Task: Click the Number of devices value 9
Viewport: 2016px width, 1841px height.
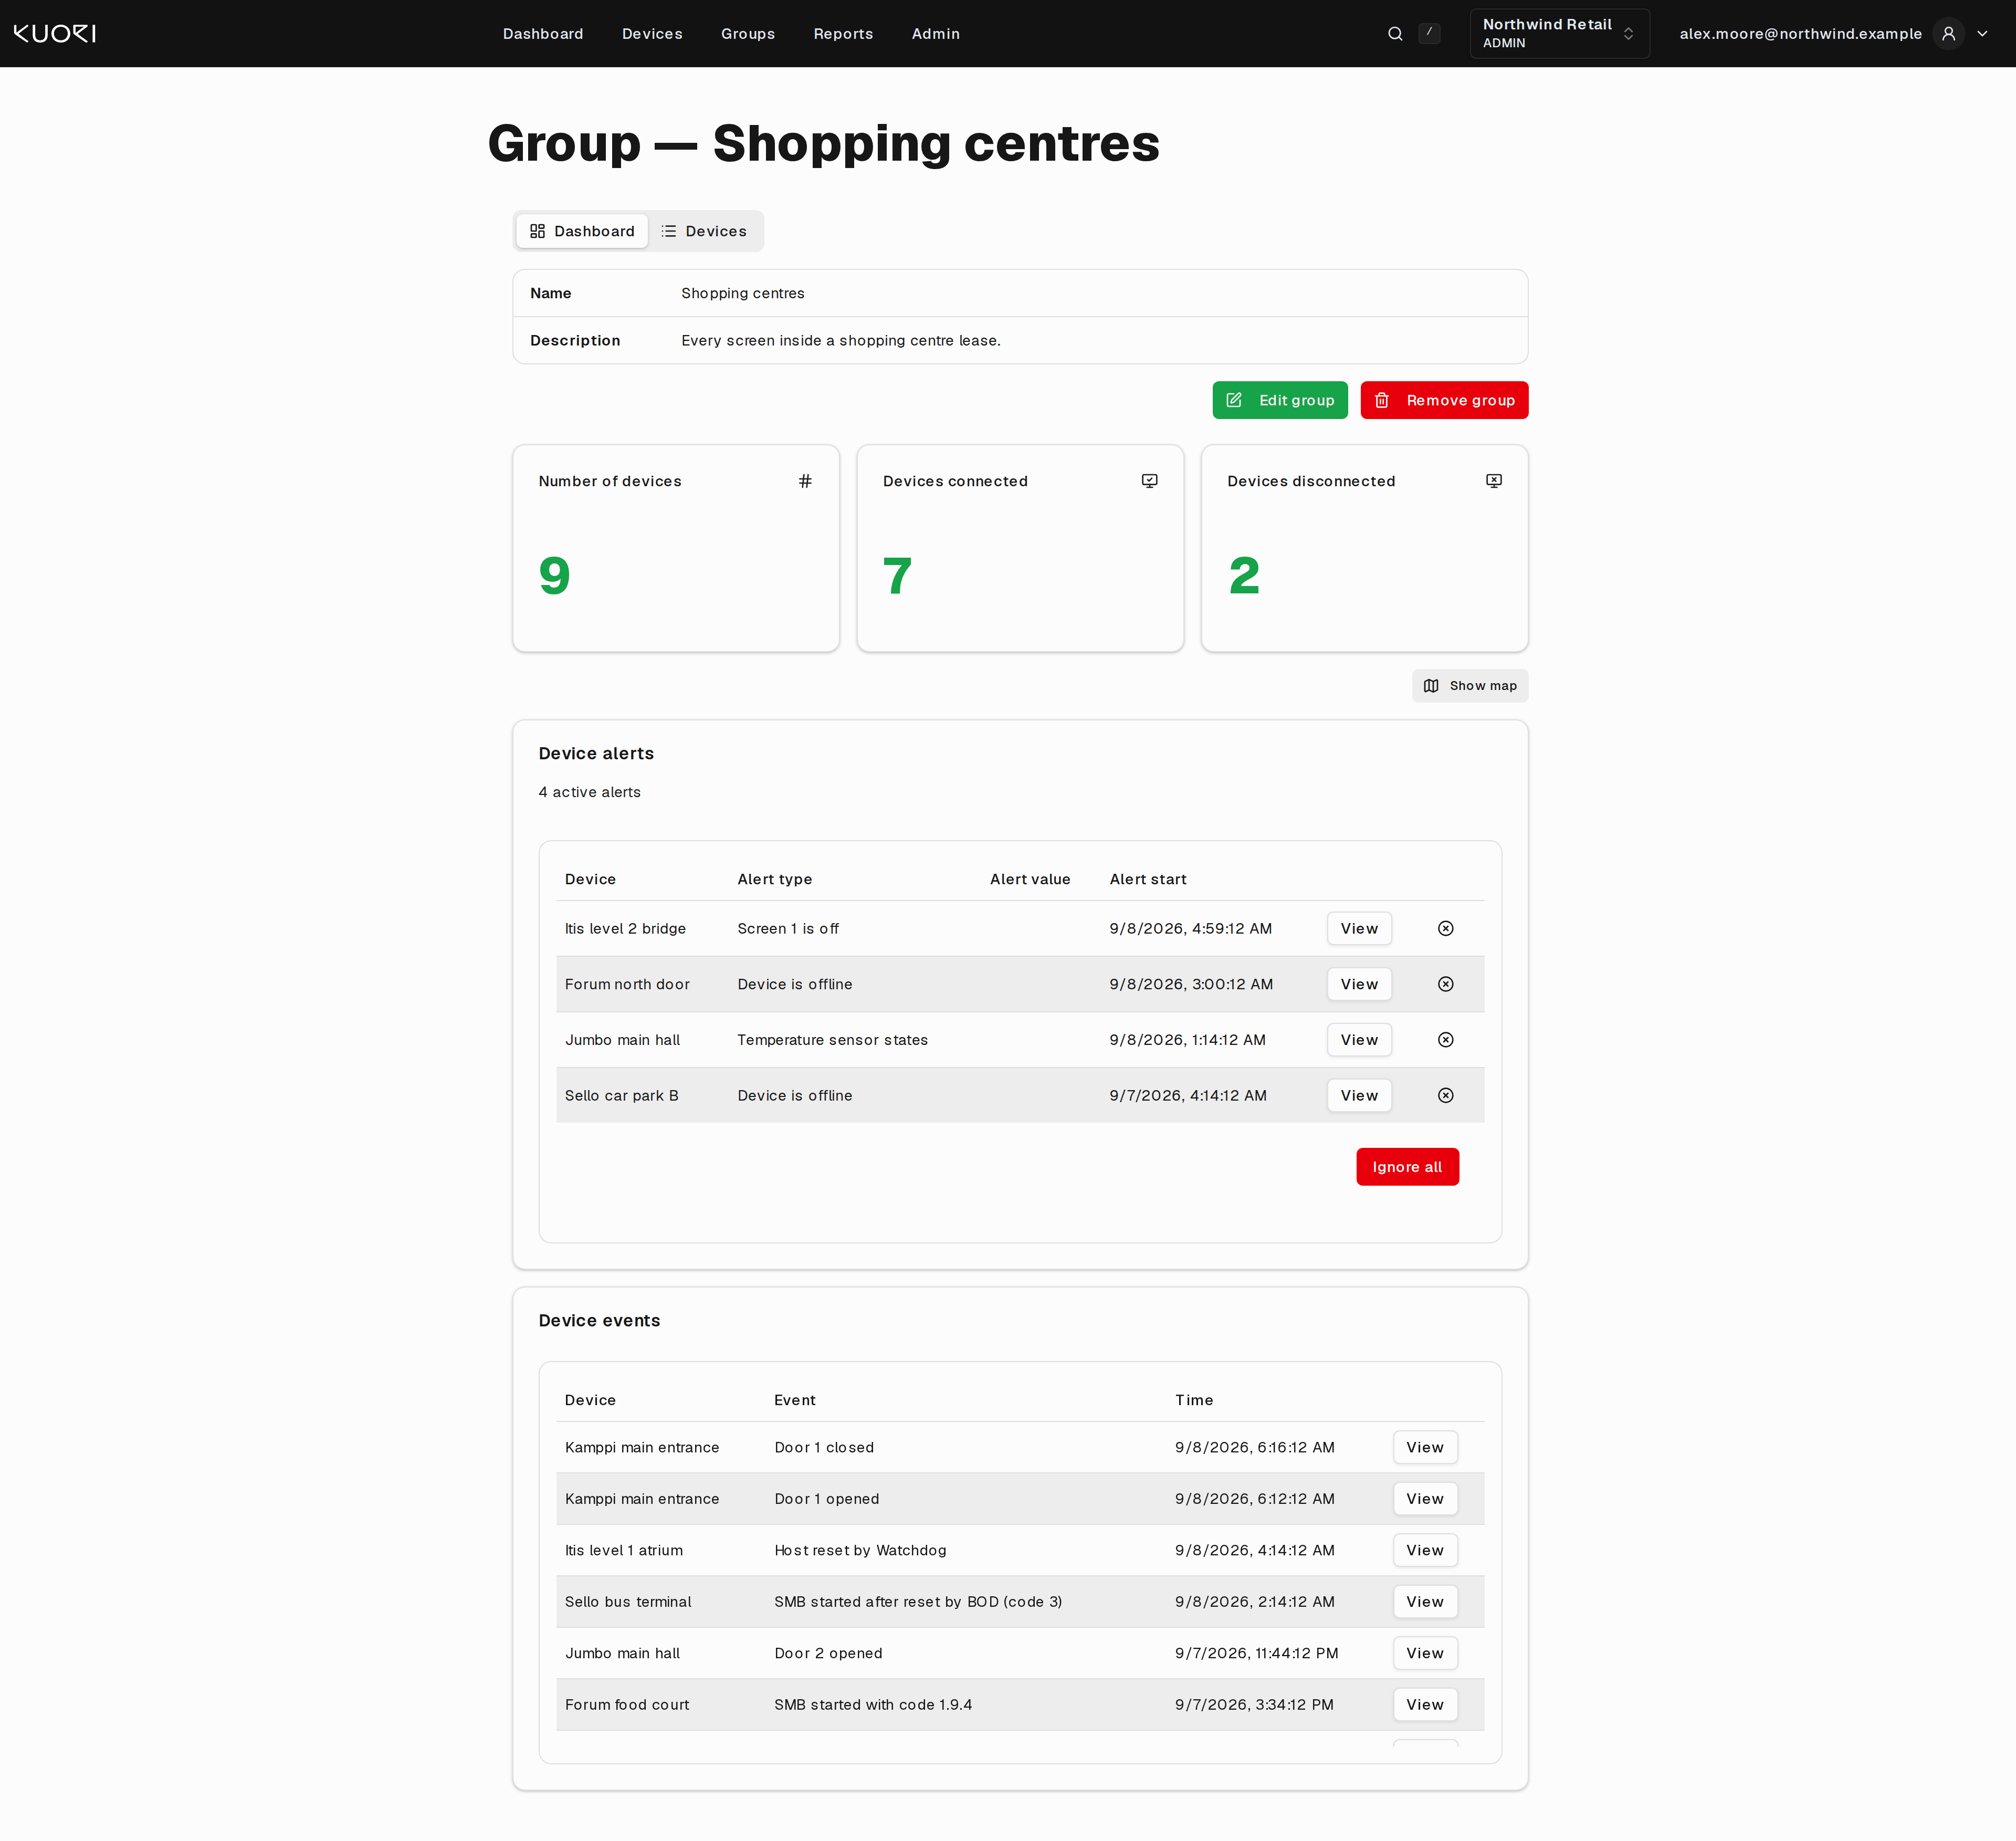Action: tap(554, 576)
